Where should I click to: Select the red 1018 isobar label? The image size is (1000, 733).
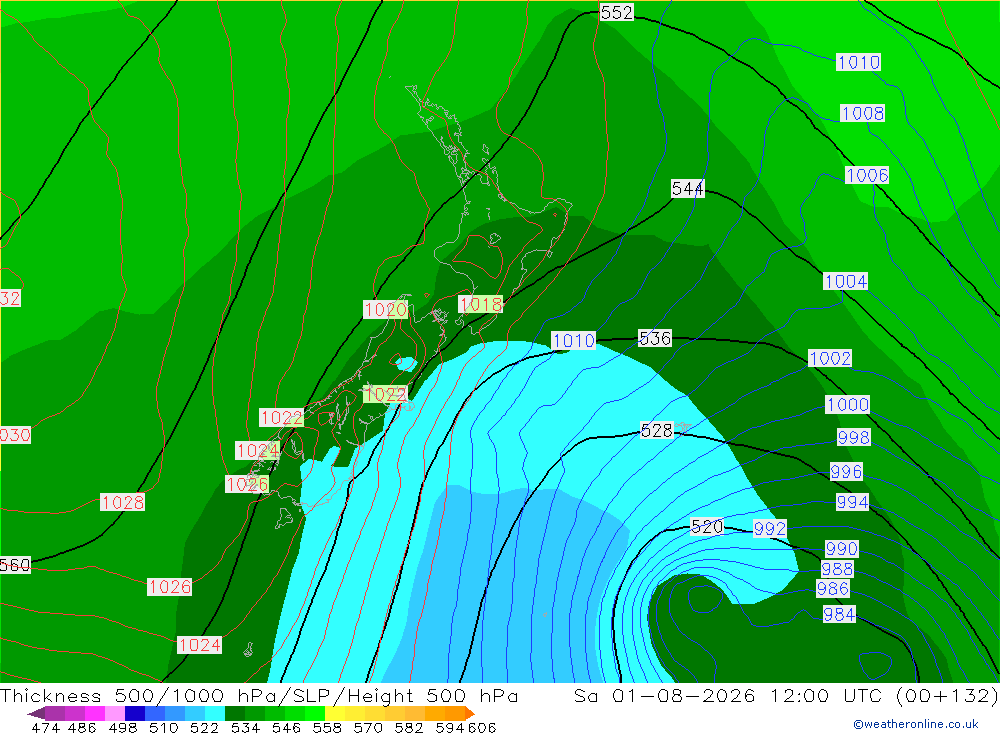480,304
